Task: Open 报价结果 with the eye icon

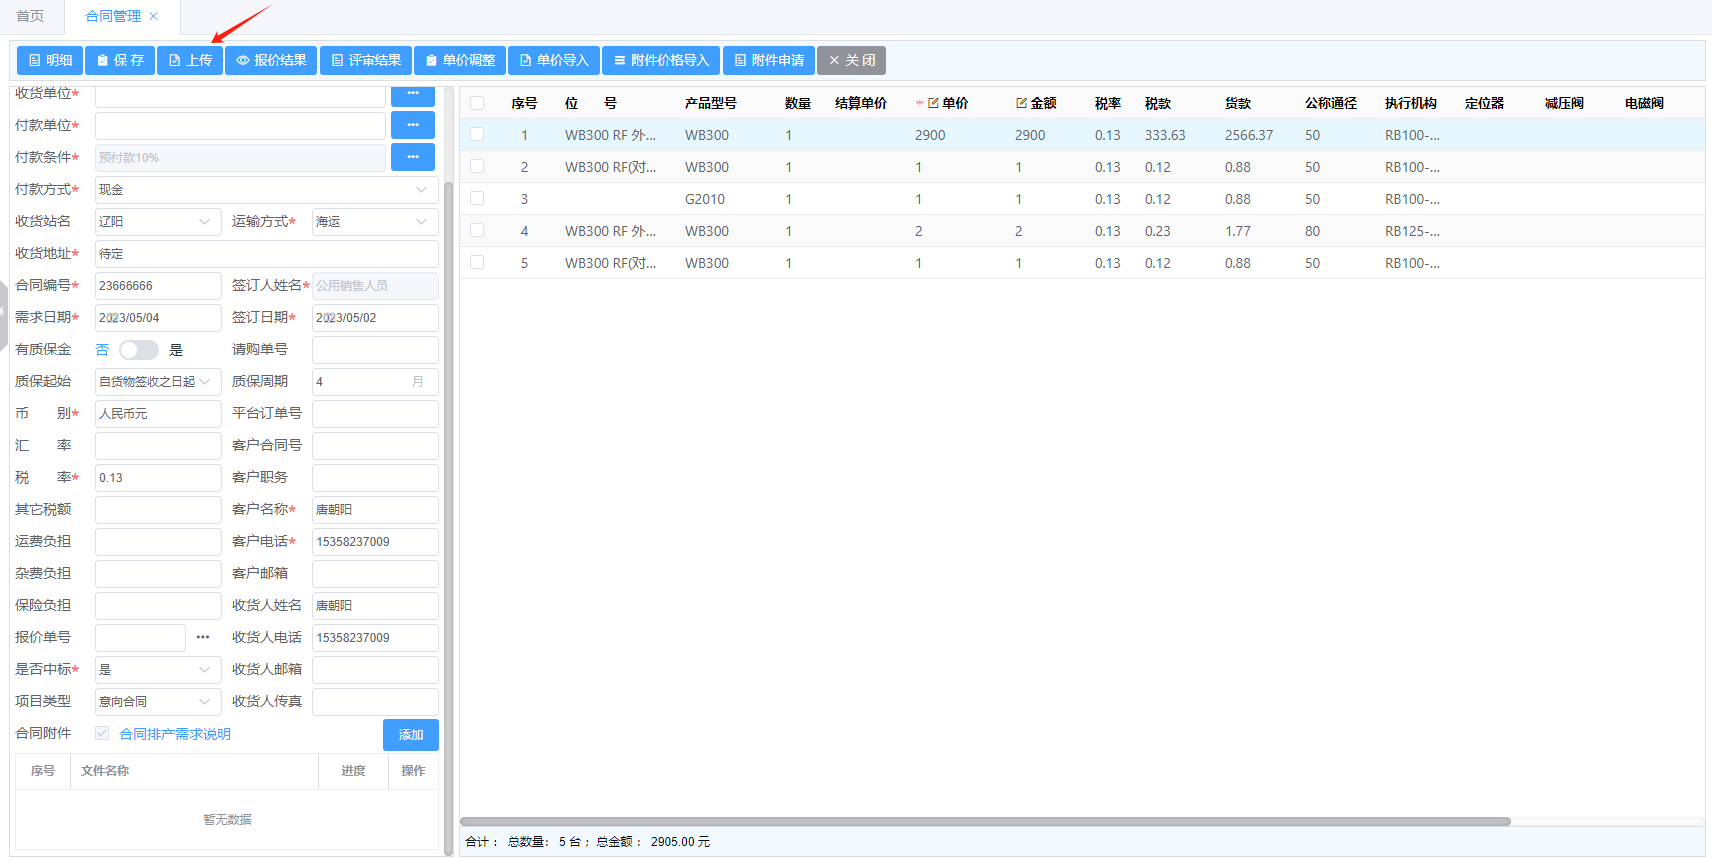Action: pyautogui.click(x=271, y=61)
